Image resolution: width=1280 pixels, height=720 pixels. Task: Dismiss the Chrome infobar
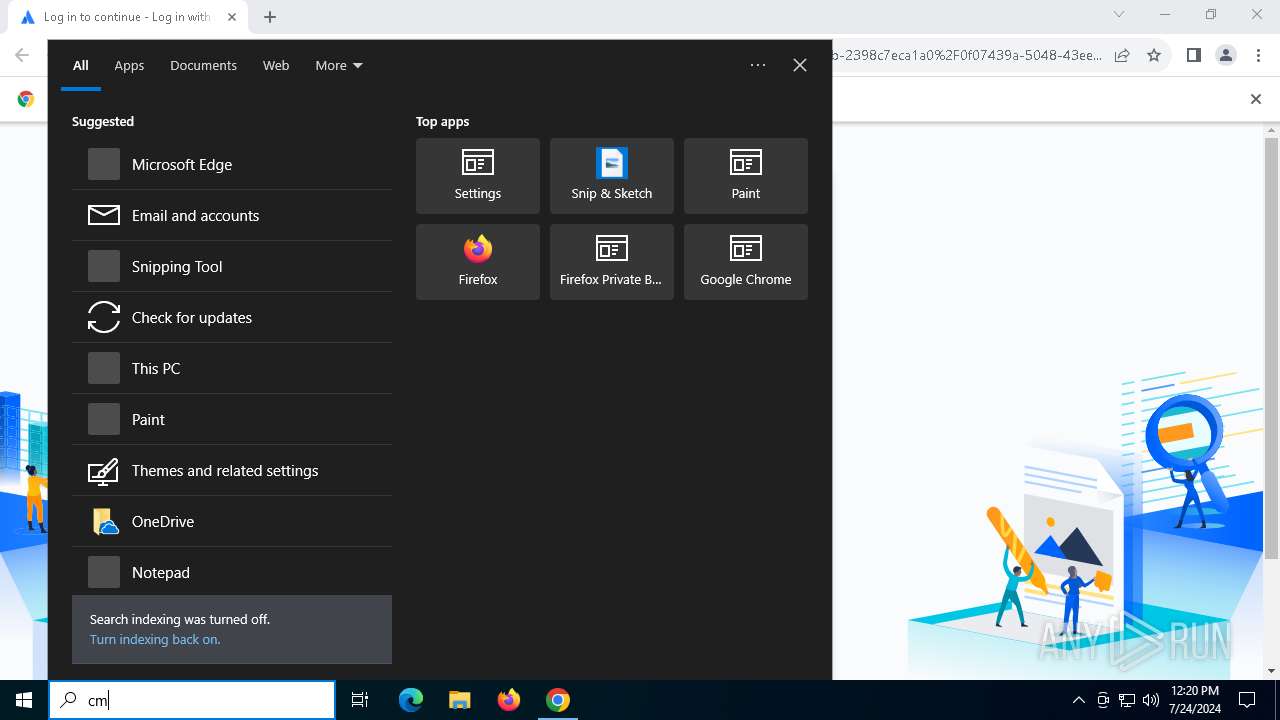1256,98
